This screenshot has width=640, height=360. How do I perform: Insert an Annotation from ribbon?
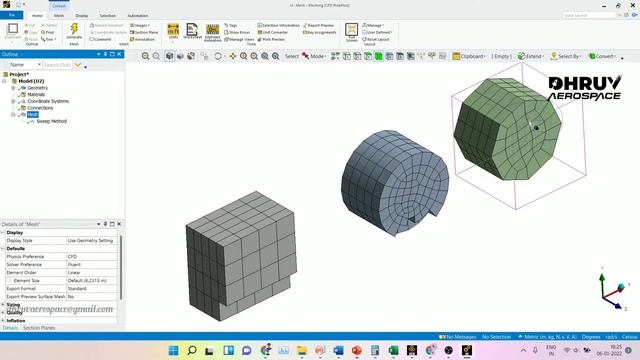(142, 39)
